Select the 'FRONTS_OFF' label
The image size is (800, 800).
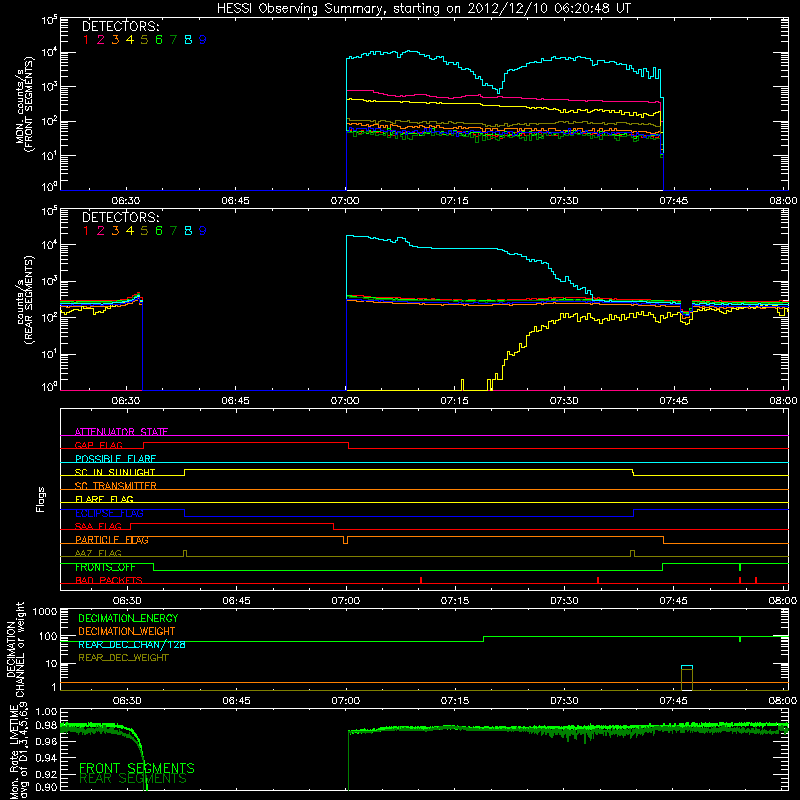point(105,567)
